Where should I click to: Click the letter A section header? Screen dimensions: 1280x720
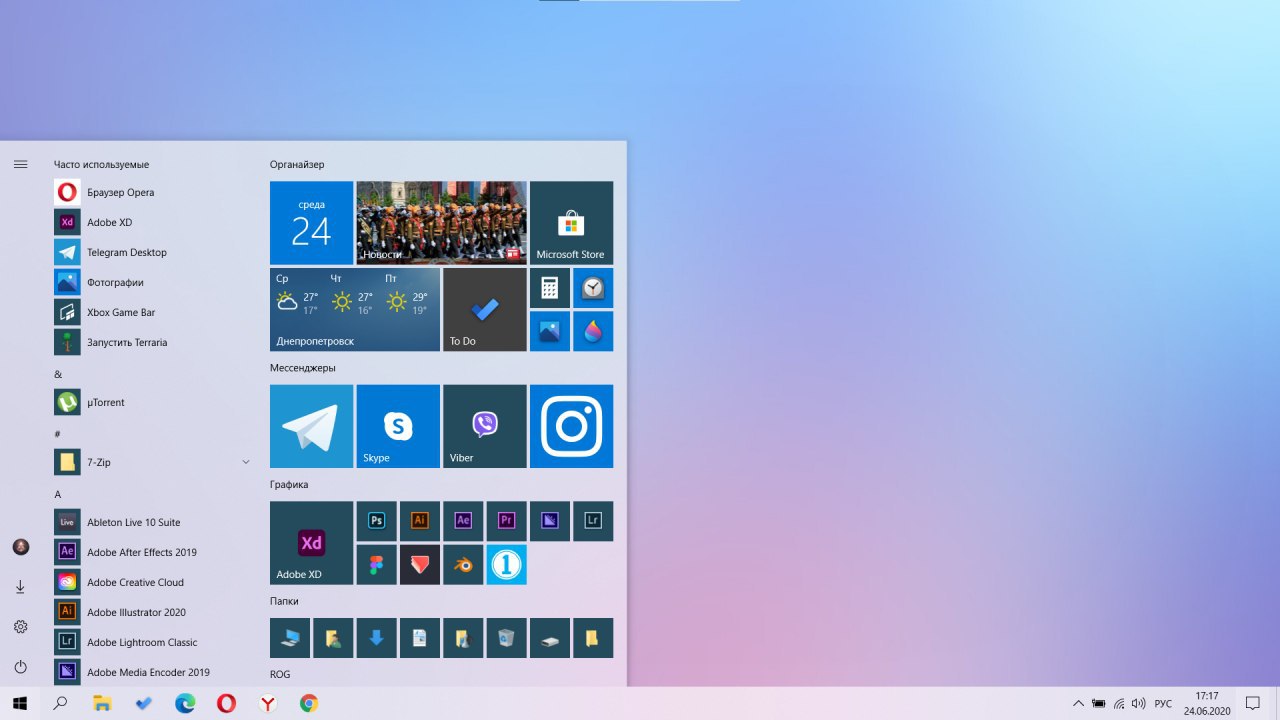click(58, 494)
